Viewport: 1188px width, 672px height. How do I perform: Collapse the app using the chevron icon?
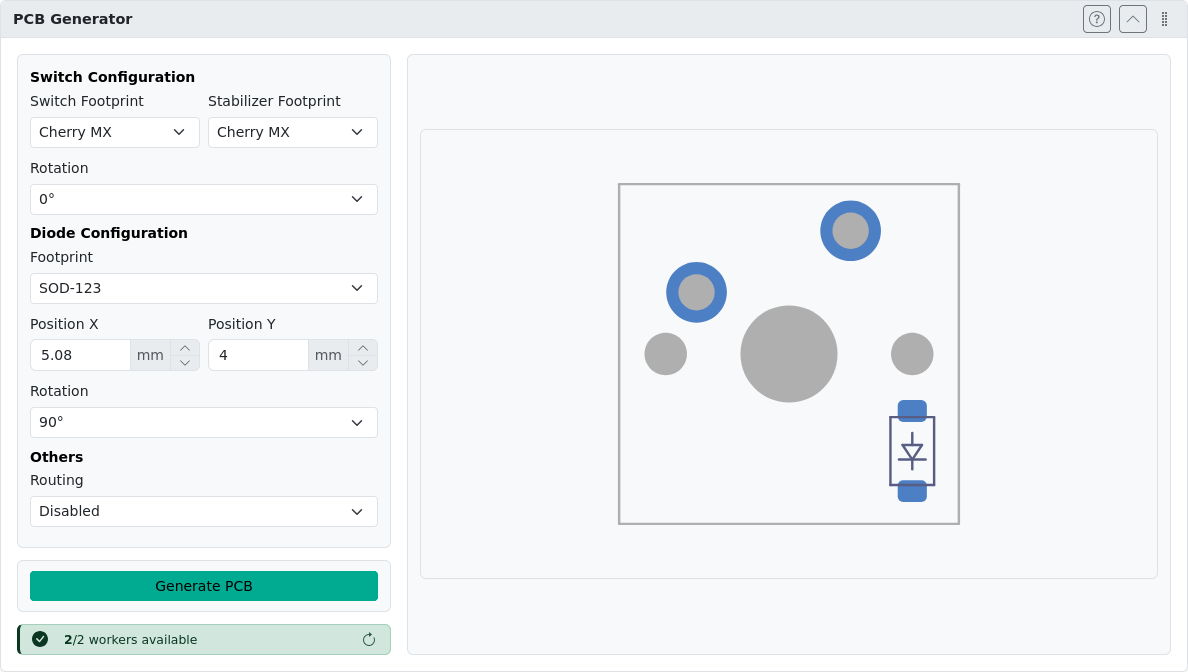1132,19
